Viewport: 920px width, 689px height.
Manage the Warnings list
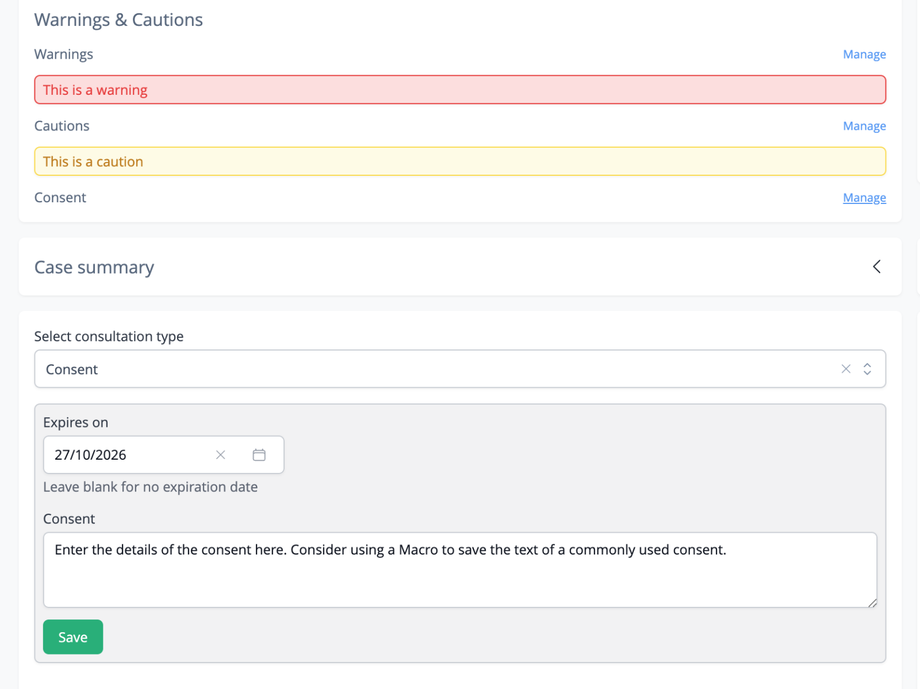coord(864,54)
